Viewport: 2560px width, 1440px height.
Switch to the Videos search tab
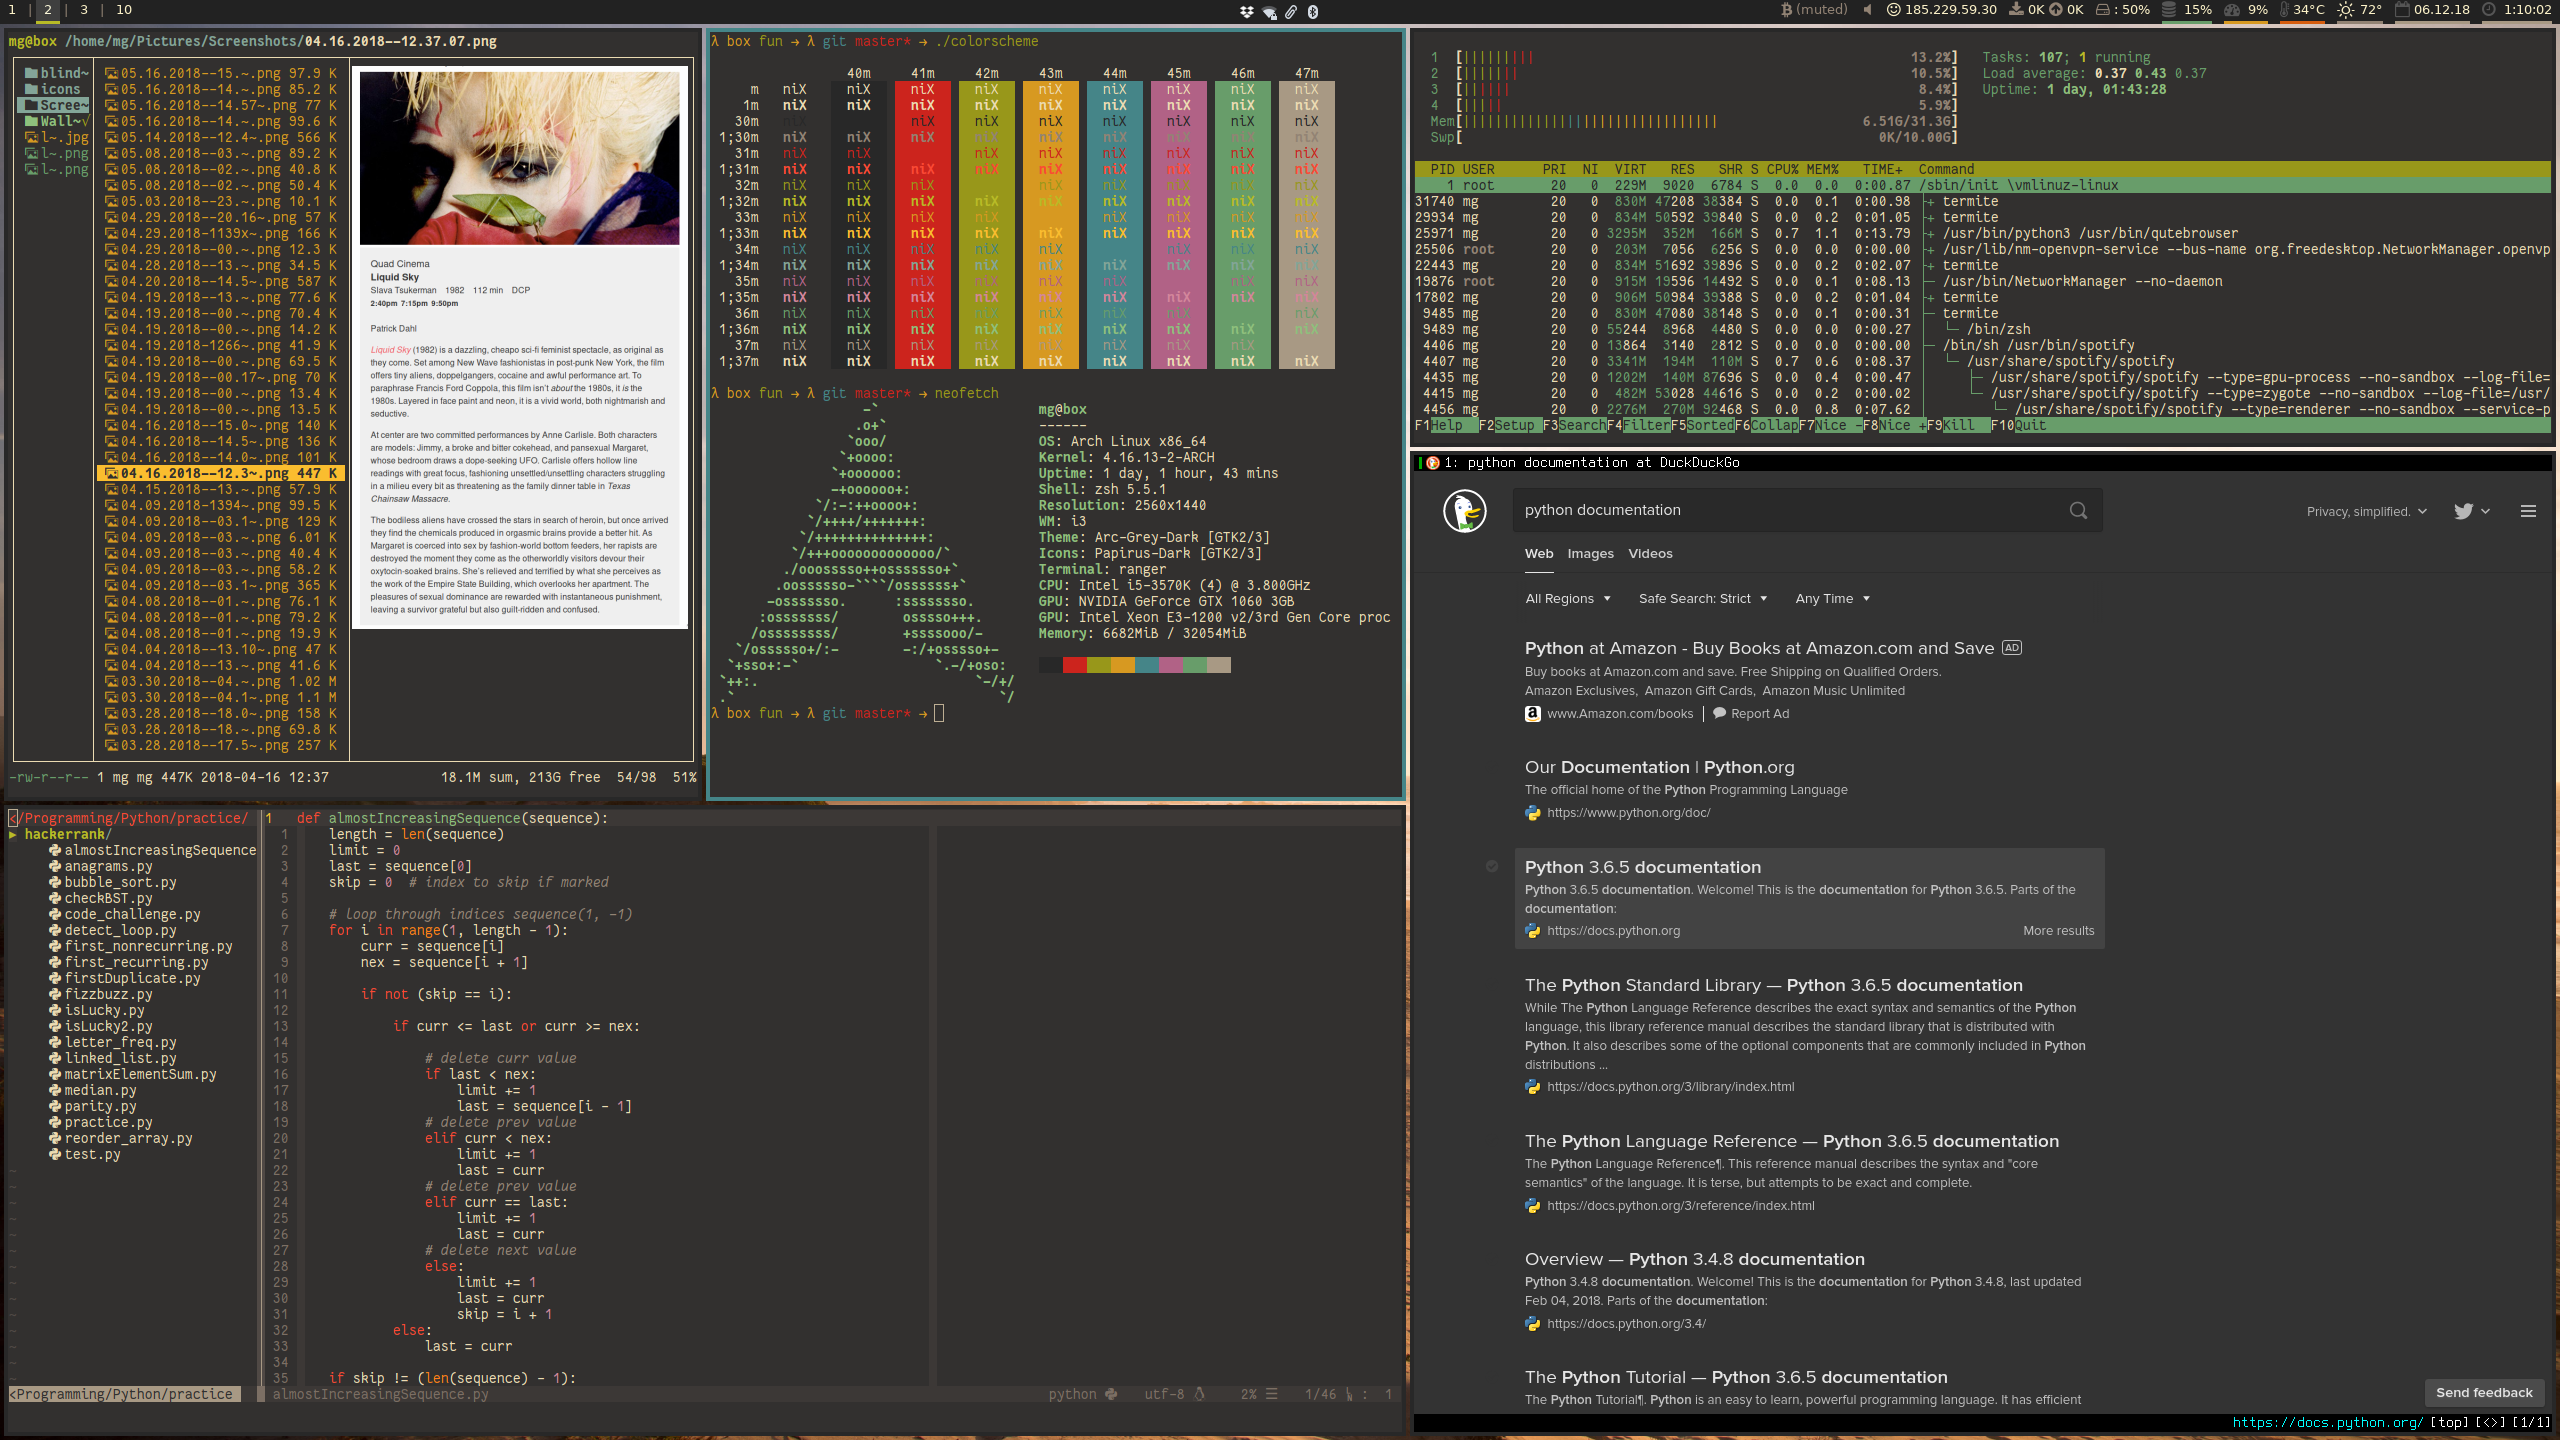1650,554
